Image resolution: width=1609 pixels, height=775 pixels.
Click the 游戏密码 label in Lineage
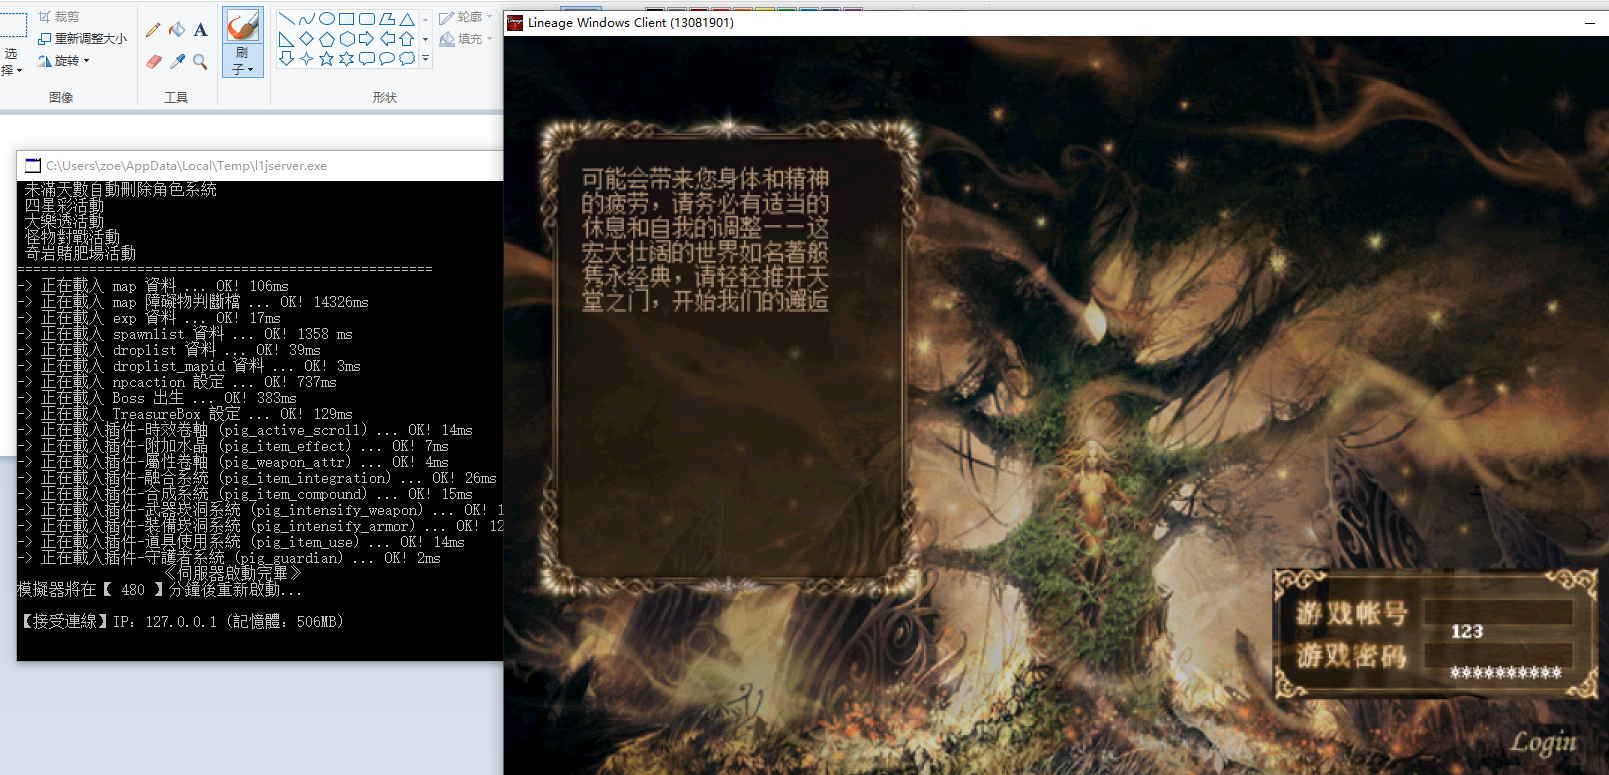click(x=1351, y=656)
